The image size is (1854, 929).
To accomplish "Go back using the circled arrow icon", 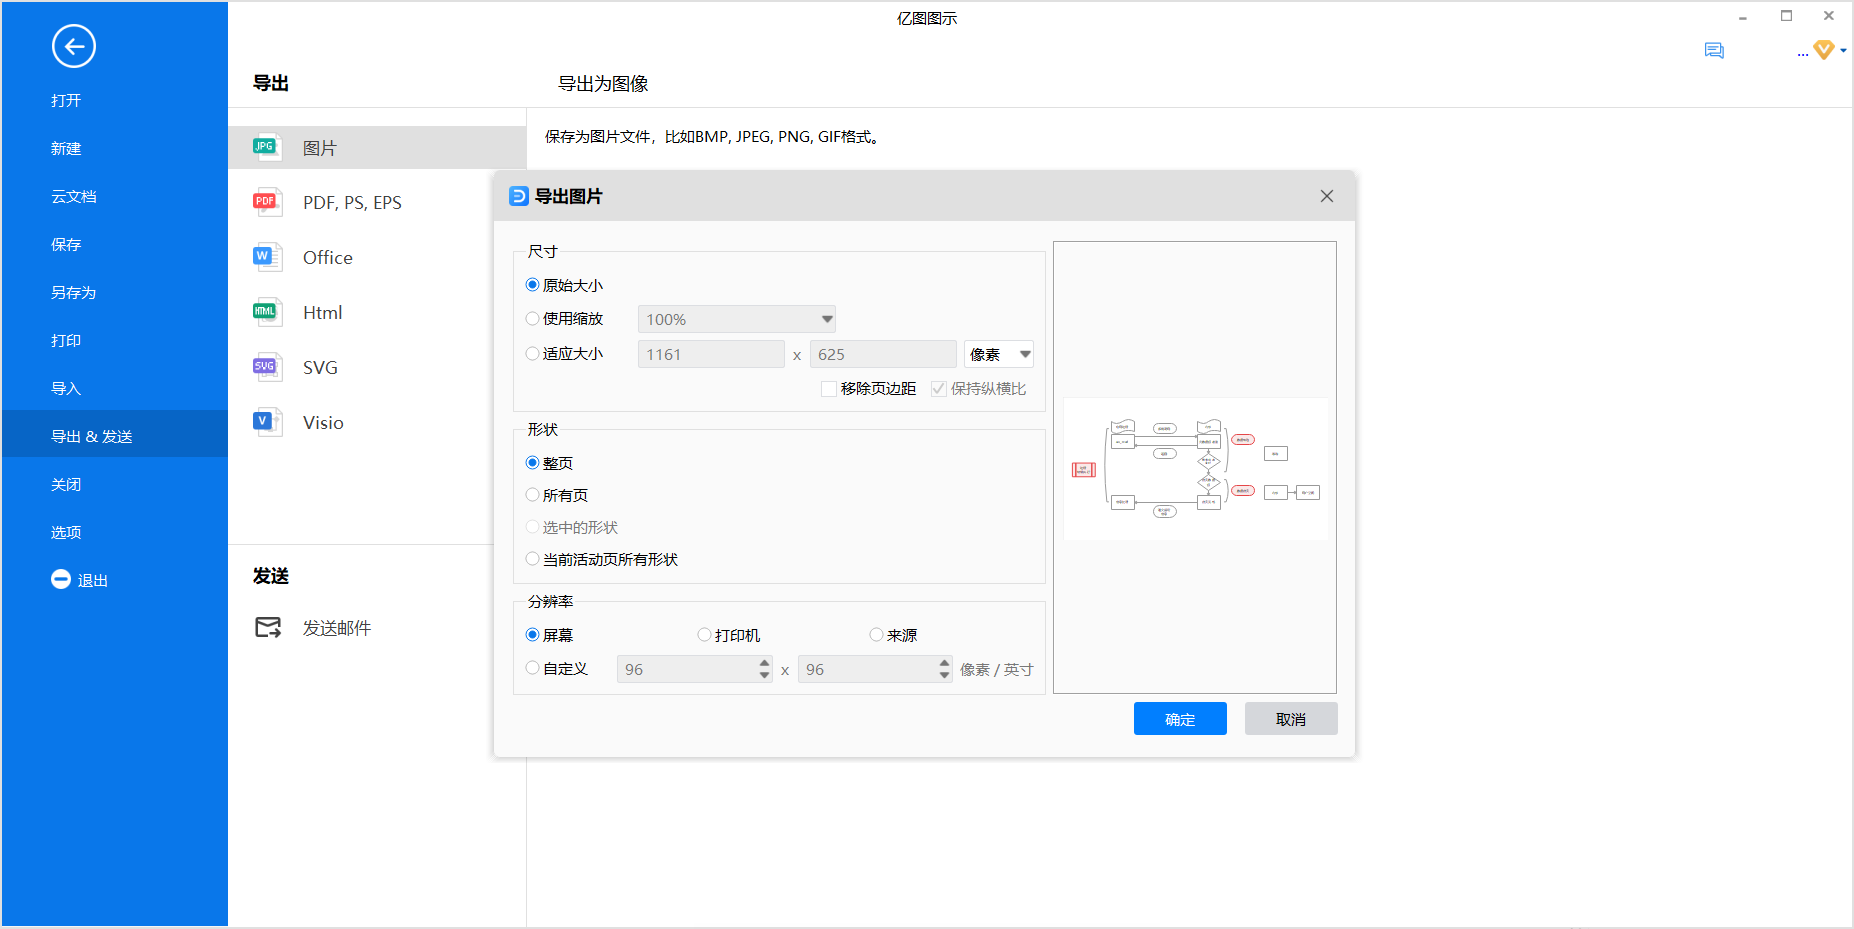I will click(x=74, y=46).
